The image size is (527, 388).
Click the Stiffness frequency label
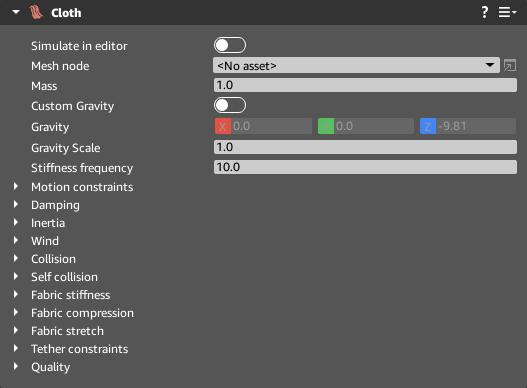82,168
